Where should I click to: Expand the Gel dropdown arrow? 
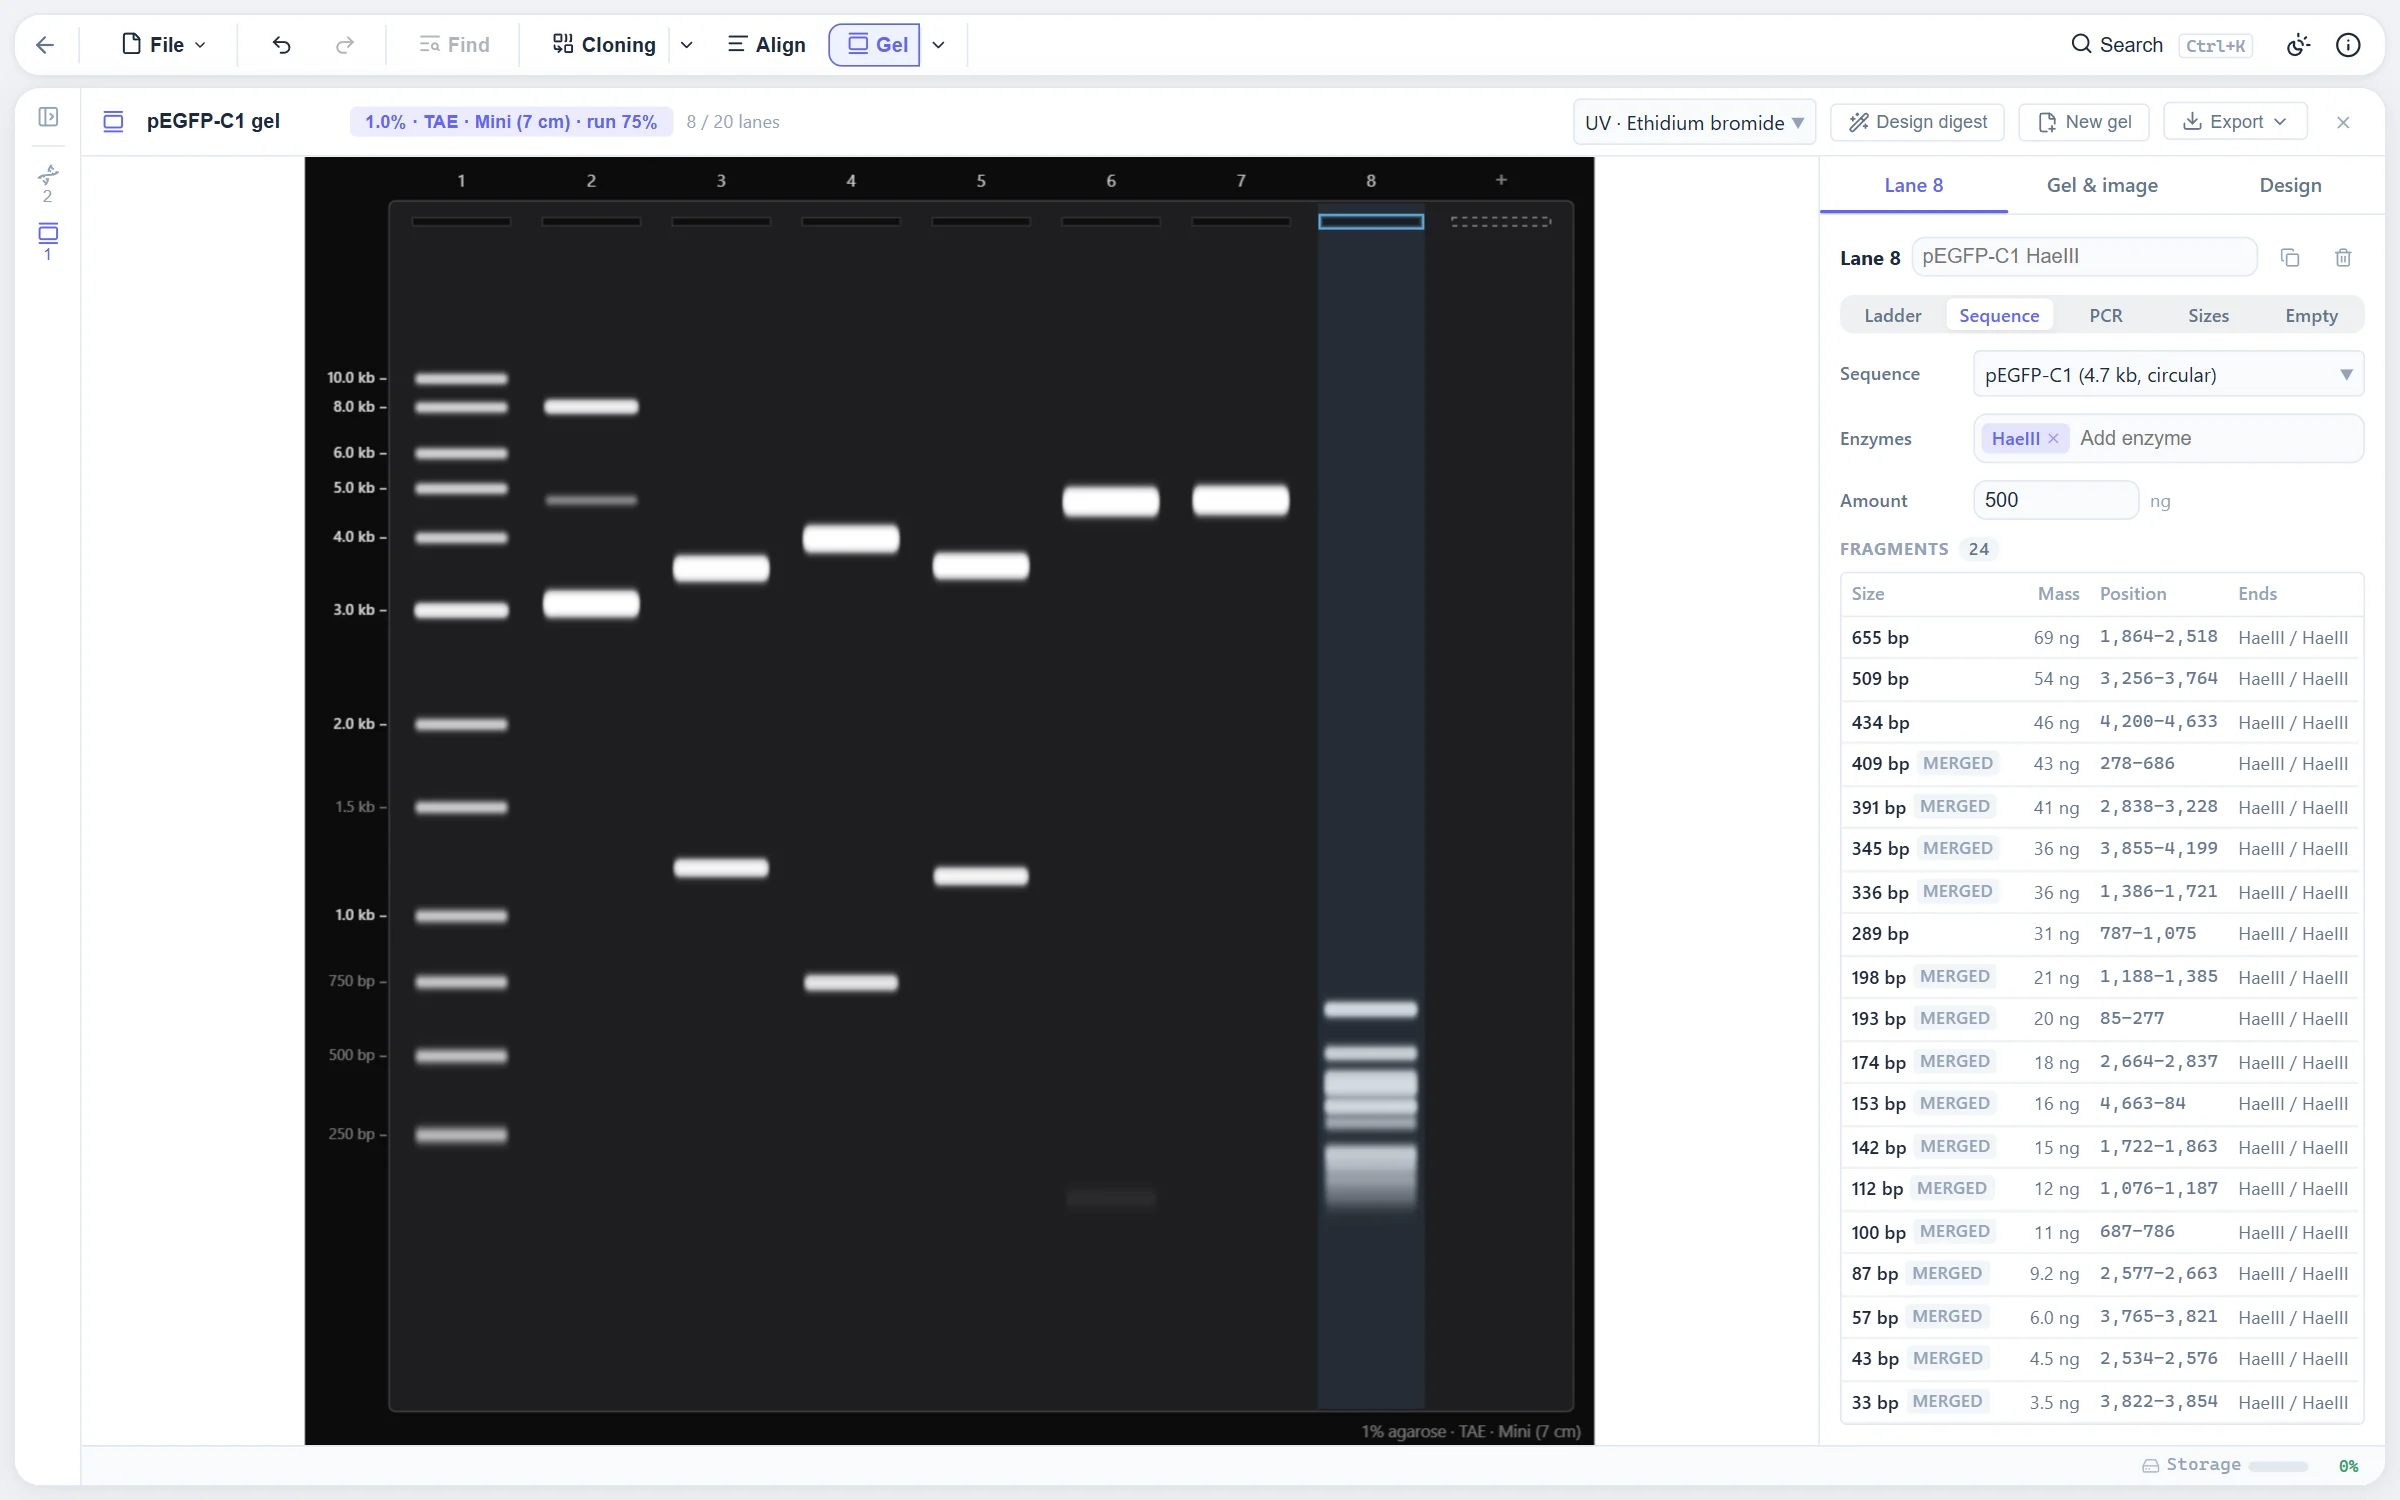(x=939, y=45)
